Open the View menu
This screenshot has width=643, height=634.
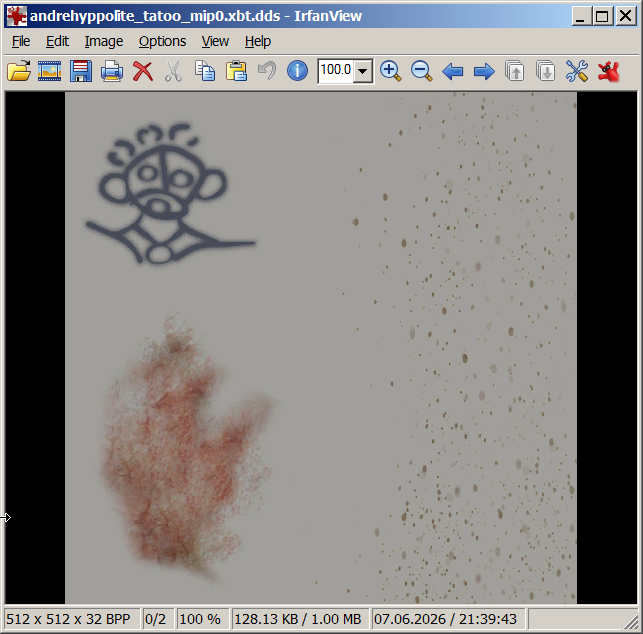click(x=215, y=41)
